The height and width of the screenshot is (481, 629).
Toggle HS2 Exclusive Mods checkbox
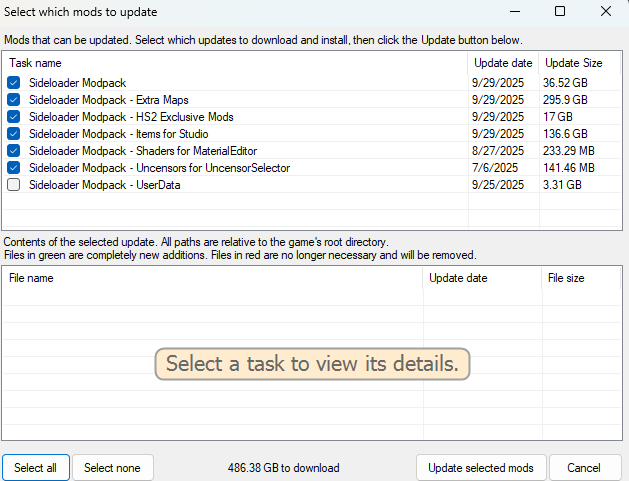(14, 117)
